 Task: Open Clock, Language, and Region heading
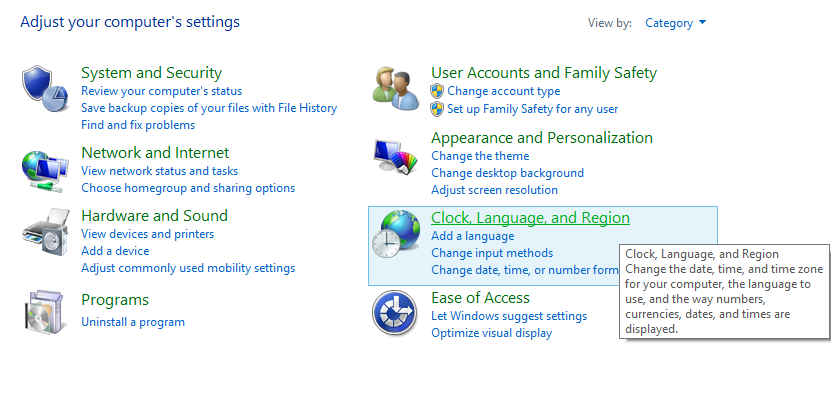(x=530, y=218)
